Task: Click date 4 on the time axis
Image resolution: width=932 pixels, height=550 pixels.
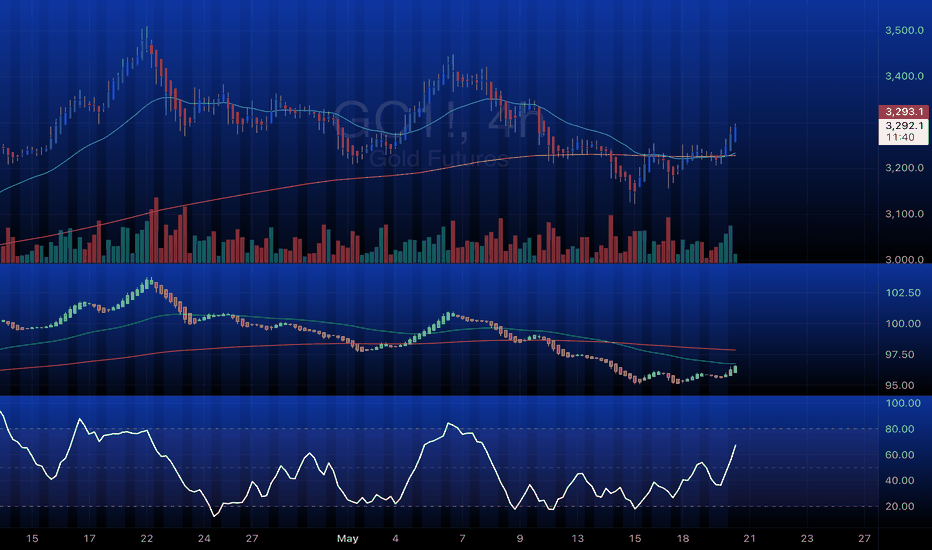Action: [395, 539]
